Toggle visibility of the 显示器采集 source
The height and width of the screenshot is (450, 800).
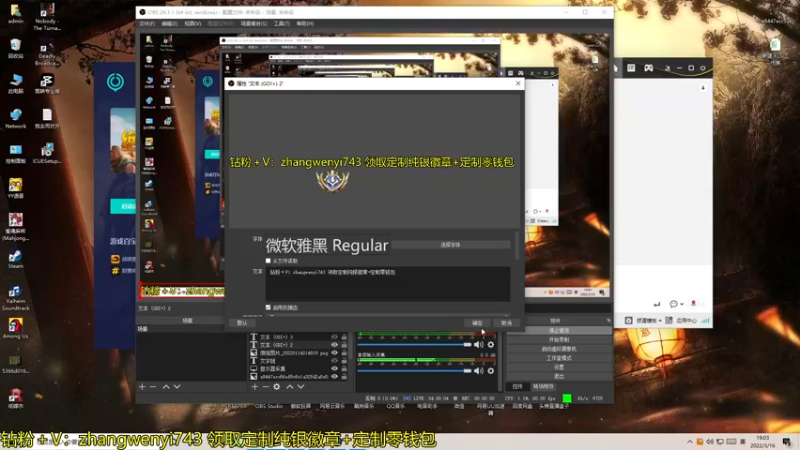[x=335, y=368]
